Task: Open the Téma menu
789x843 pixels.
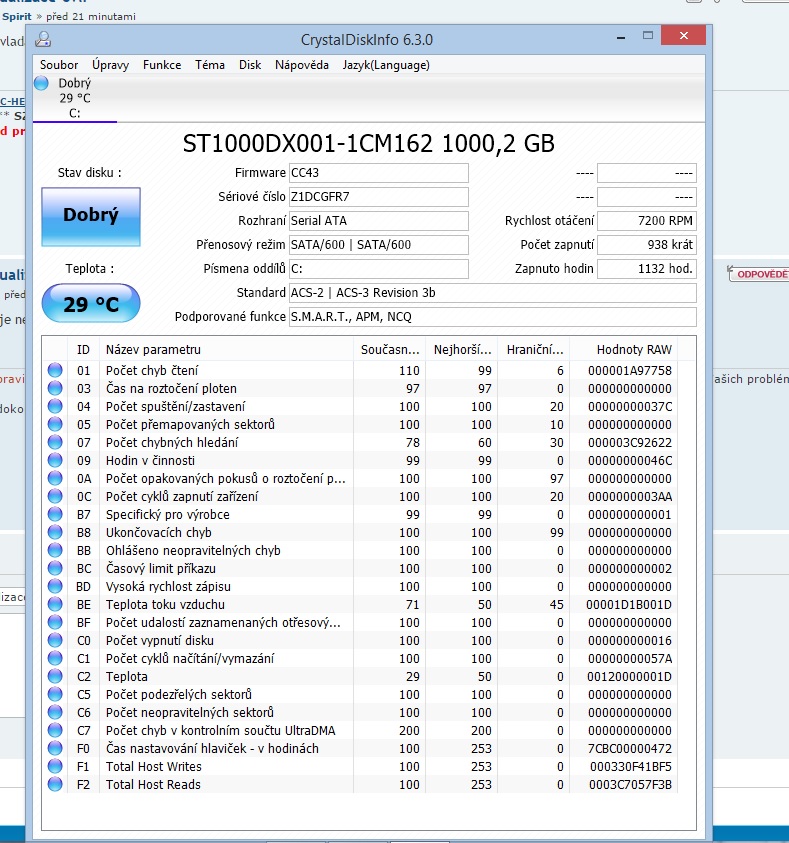Action: coord(210,65)
